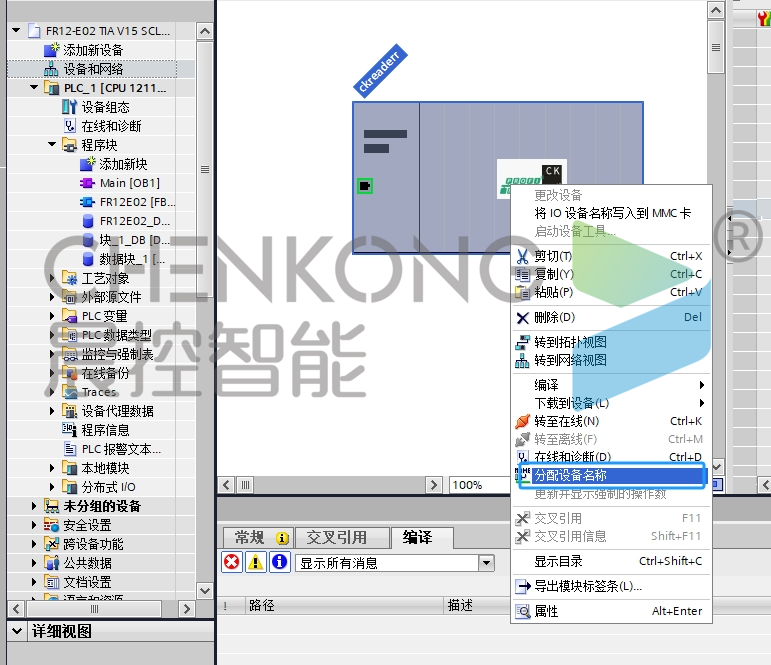This screenshot has width=771, height=665.
Task: Click 添加新块 in program blocks
Action: pyautogui.click(x=123, y=164)
